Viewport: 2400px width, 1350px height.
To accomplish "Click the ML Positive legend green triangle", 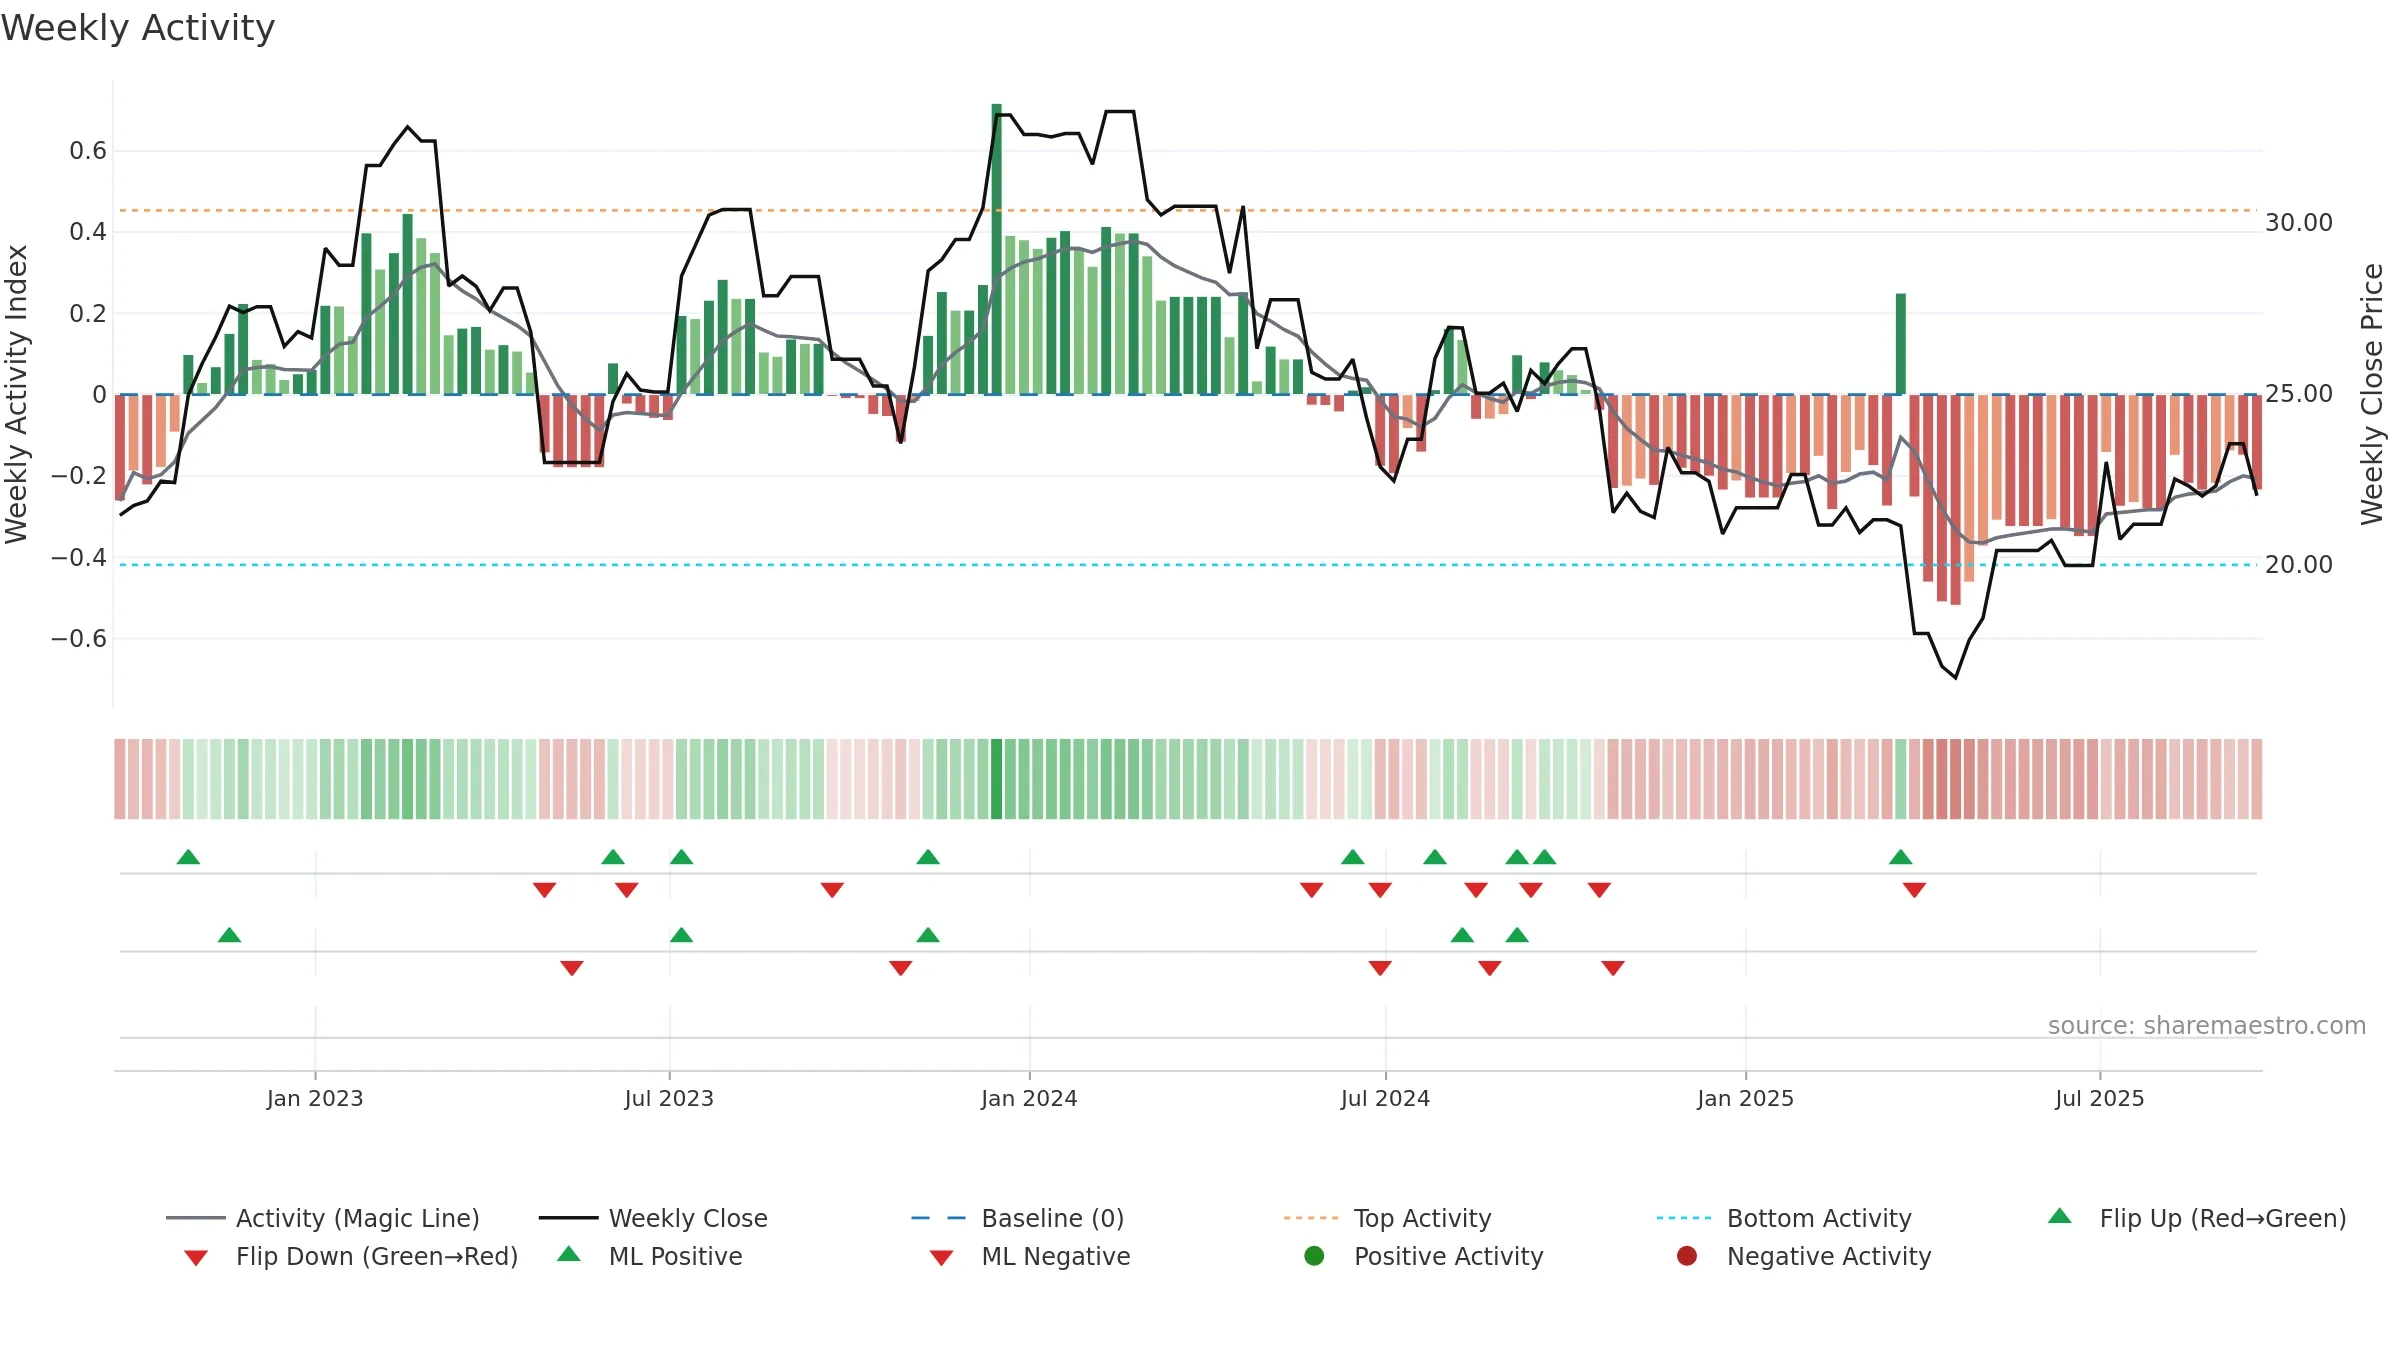I will coord(569,1254).
